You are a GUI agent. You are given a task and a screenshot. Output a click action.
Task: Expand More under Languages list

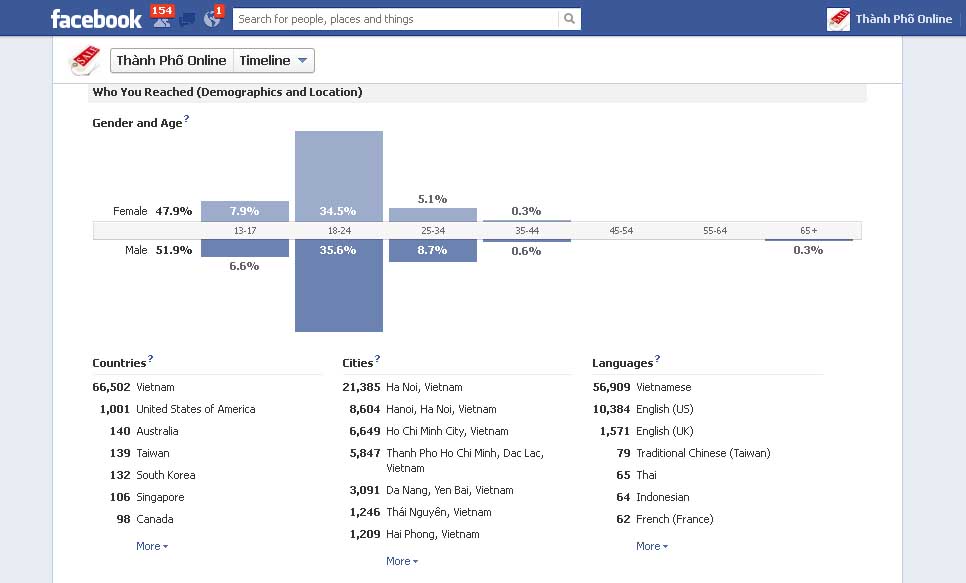click(x=651, y=546)
